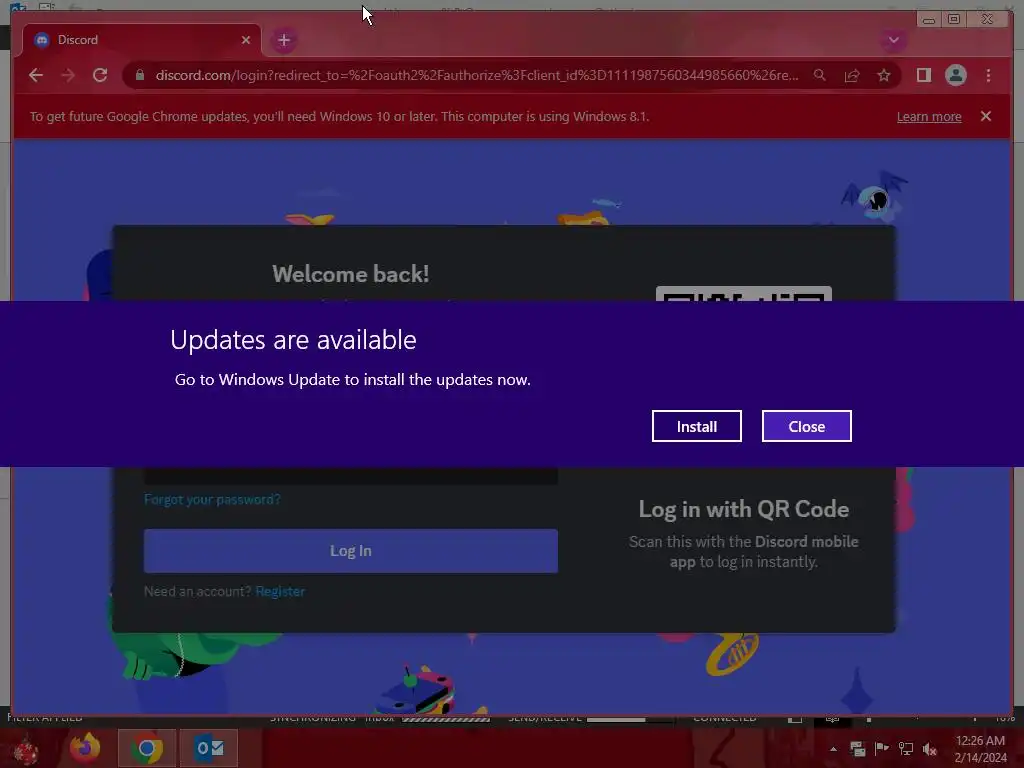Screen dimensions: 1024x768
Task: Switch to Outlook in the taskbar
Action: click(x=209, y=748)
